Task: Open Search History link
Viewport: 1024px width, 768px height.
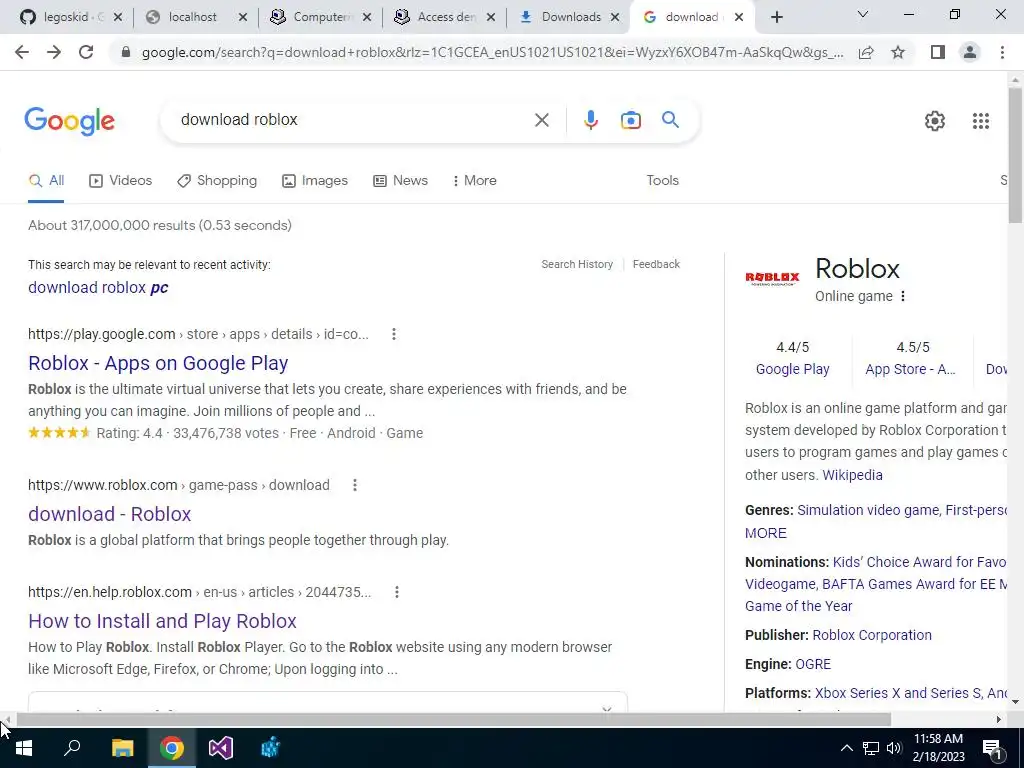Action: (x=577, y=264)
